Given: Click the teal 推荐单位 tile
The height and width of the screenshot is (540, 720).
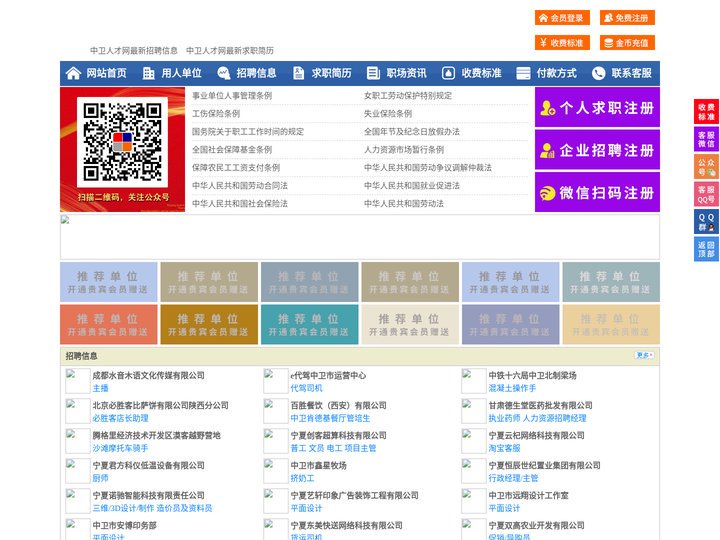Looking at the screenshot, I should pos(309,325).
